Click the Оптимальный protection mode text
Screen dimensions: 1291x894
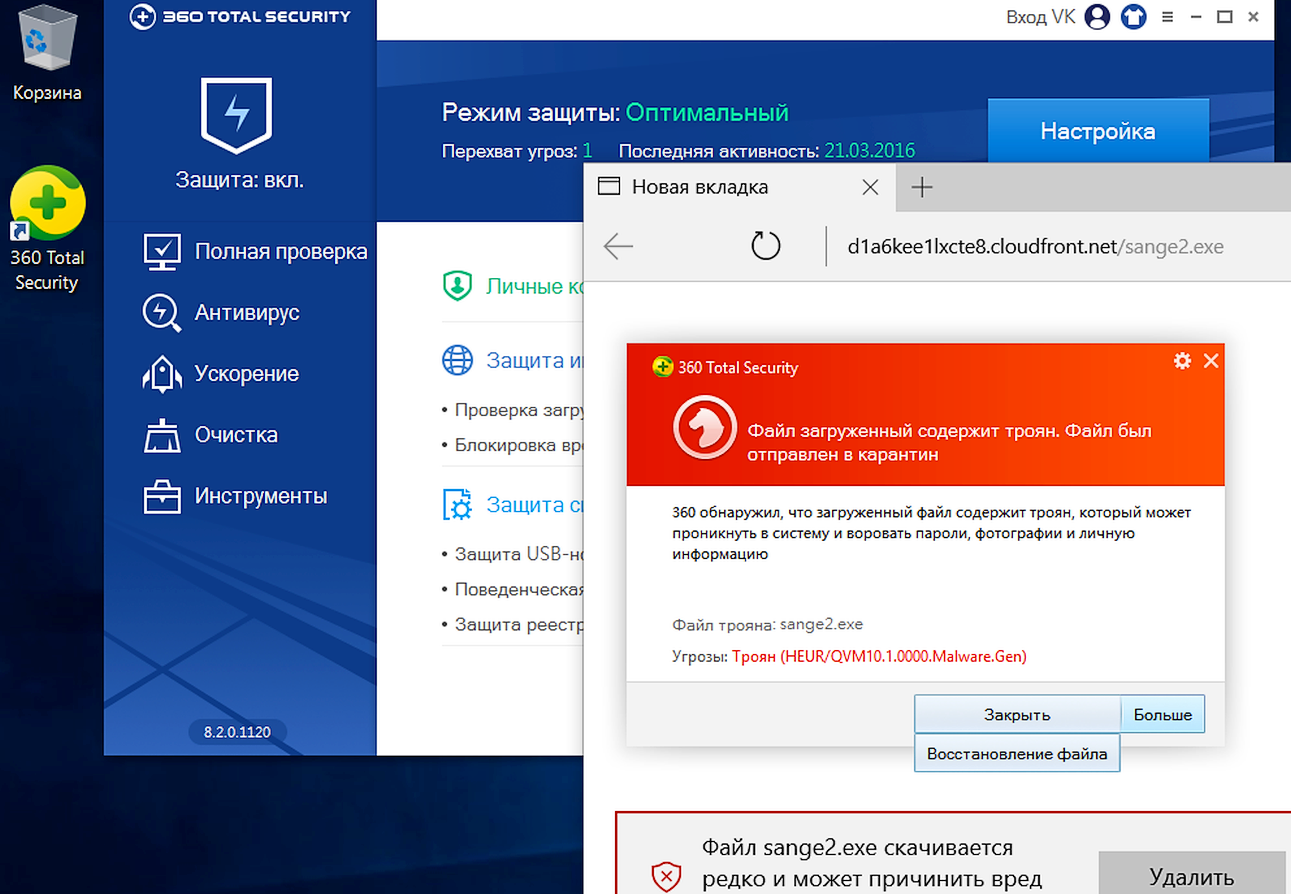click(707, 112)
